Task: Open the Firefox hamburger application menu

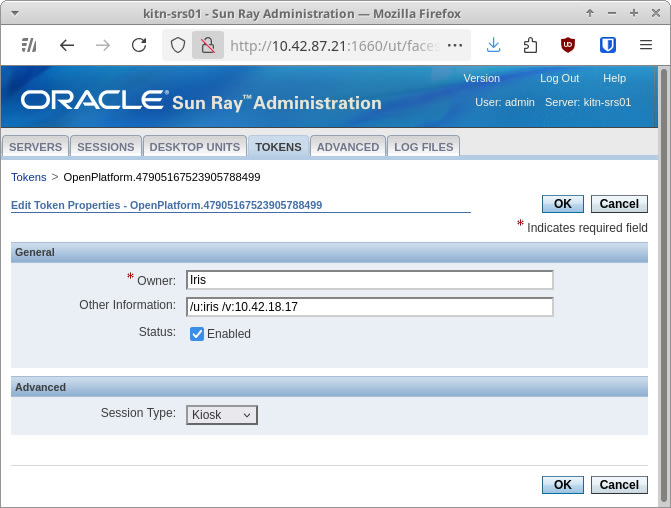Action: [x=645, y=45]
